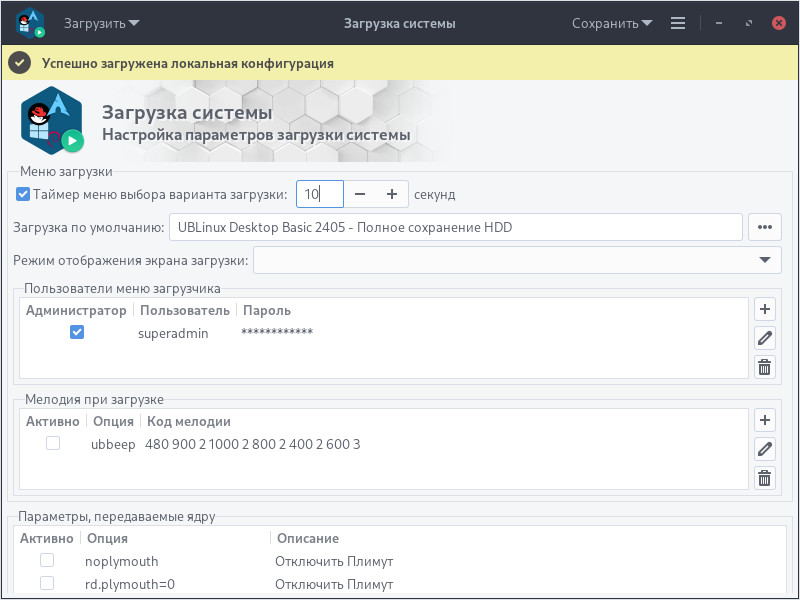
Task: Click the Описание column header
Action: click(308, 538)
